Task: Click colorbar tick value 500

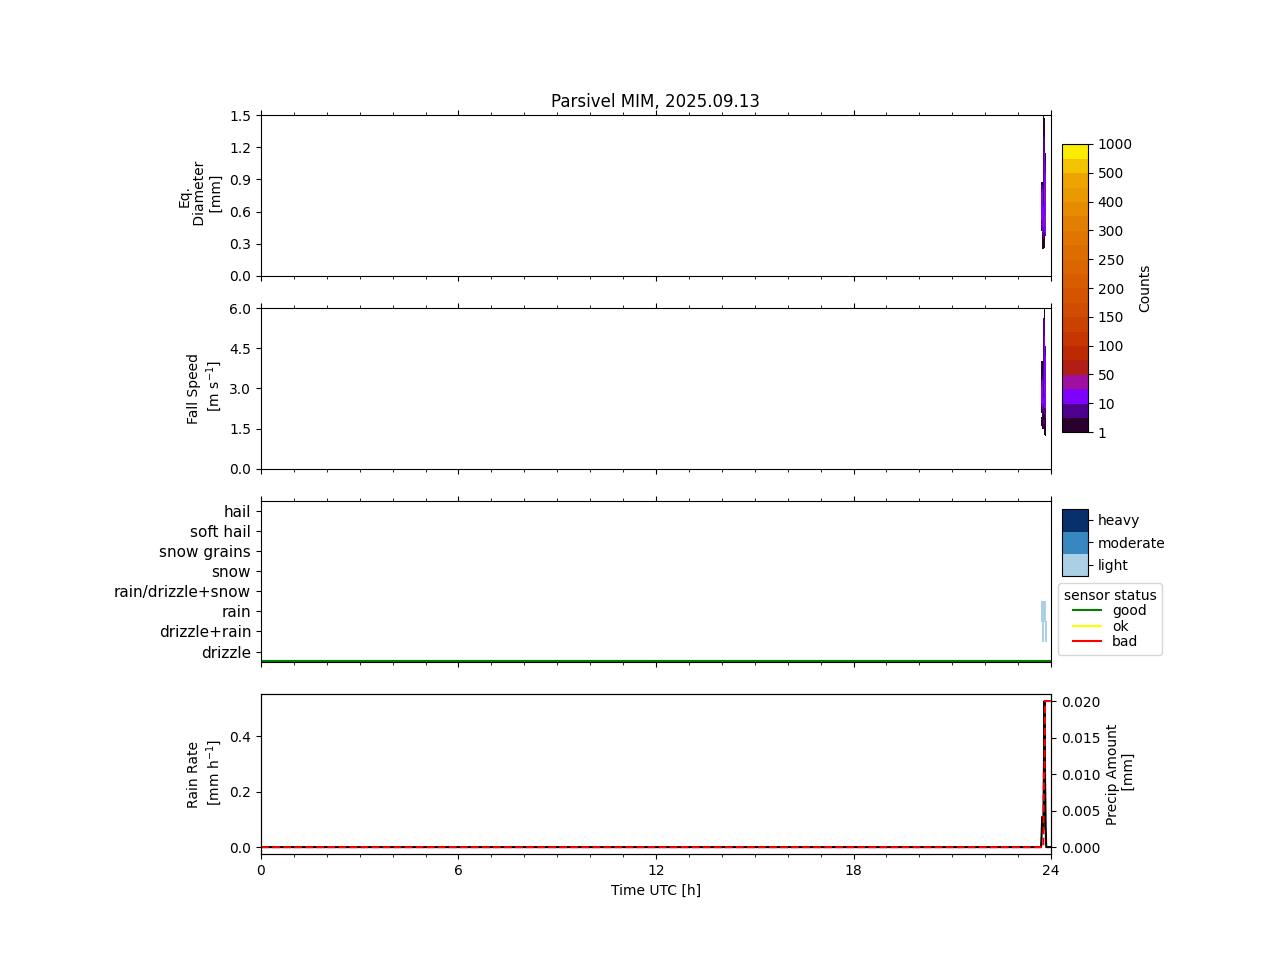Action: (1110, 174)
